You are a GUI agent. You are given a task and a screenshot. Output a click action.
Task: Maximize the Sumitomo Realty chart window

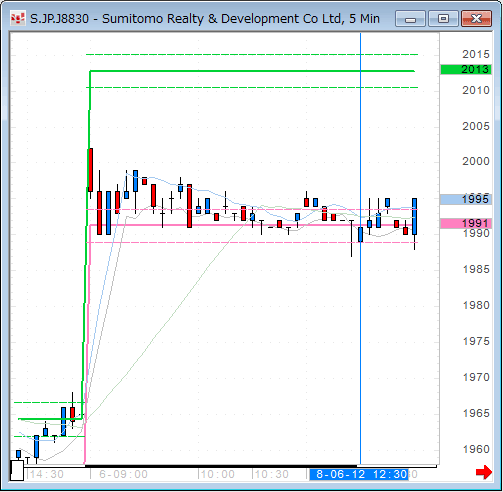[x=443, y=19]
